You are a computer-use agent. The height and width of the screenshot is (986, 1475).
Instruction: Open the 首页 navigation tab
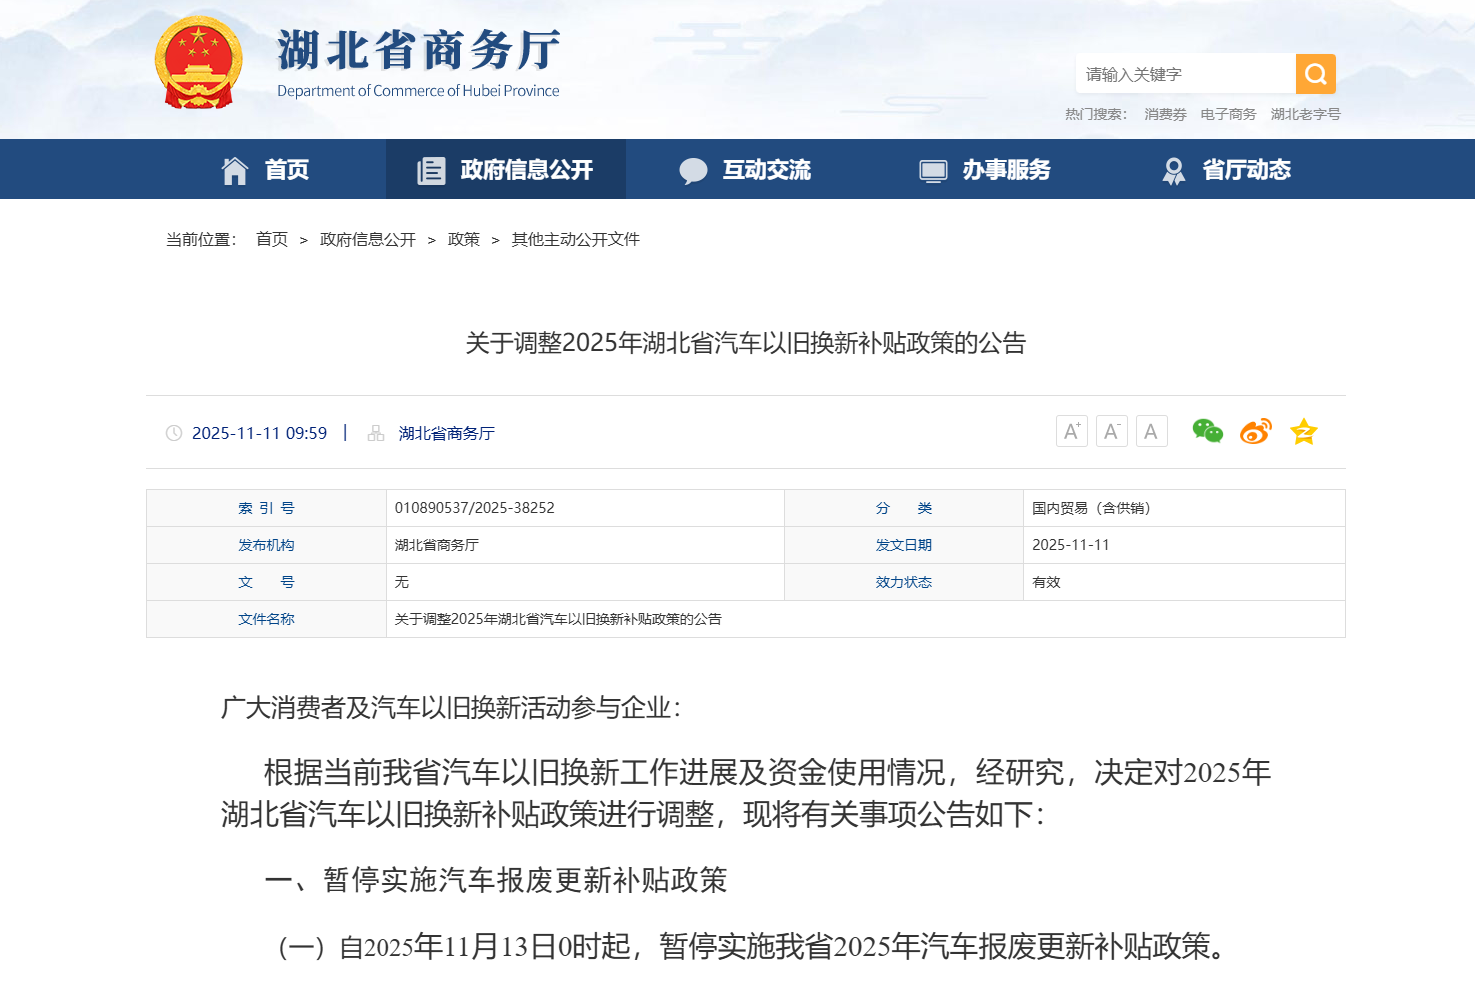265,170
